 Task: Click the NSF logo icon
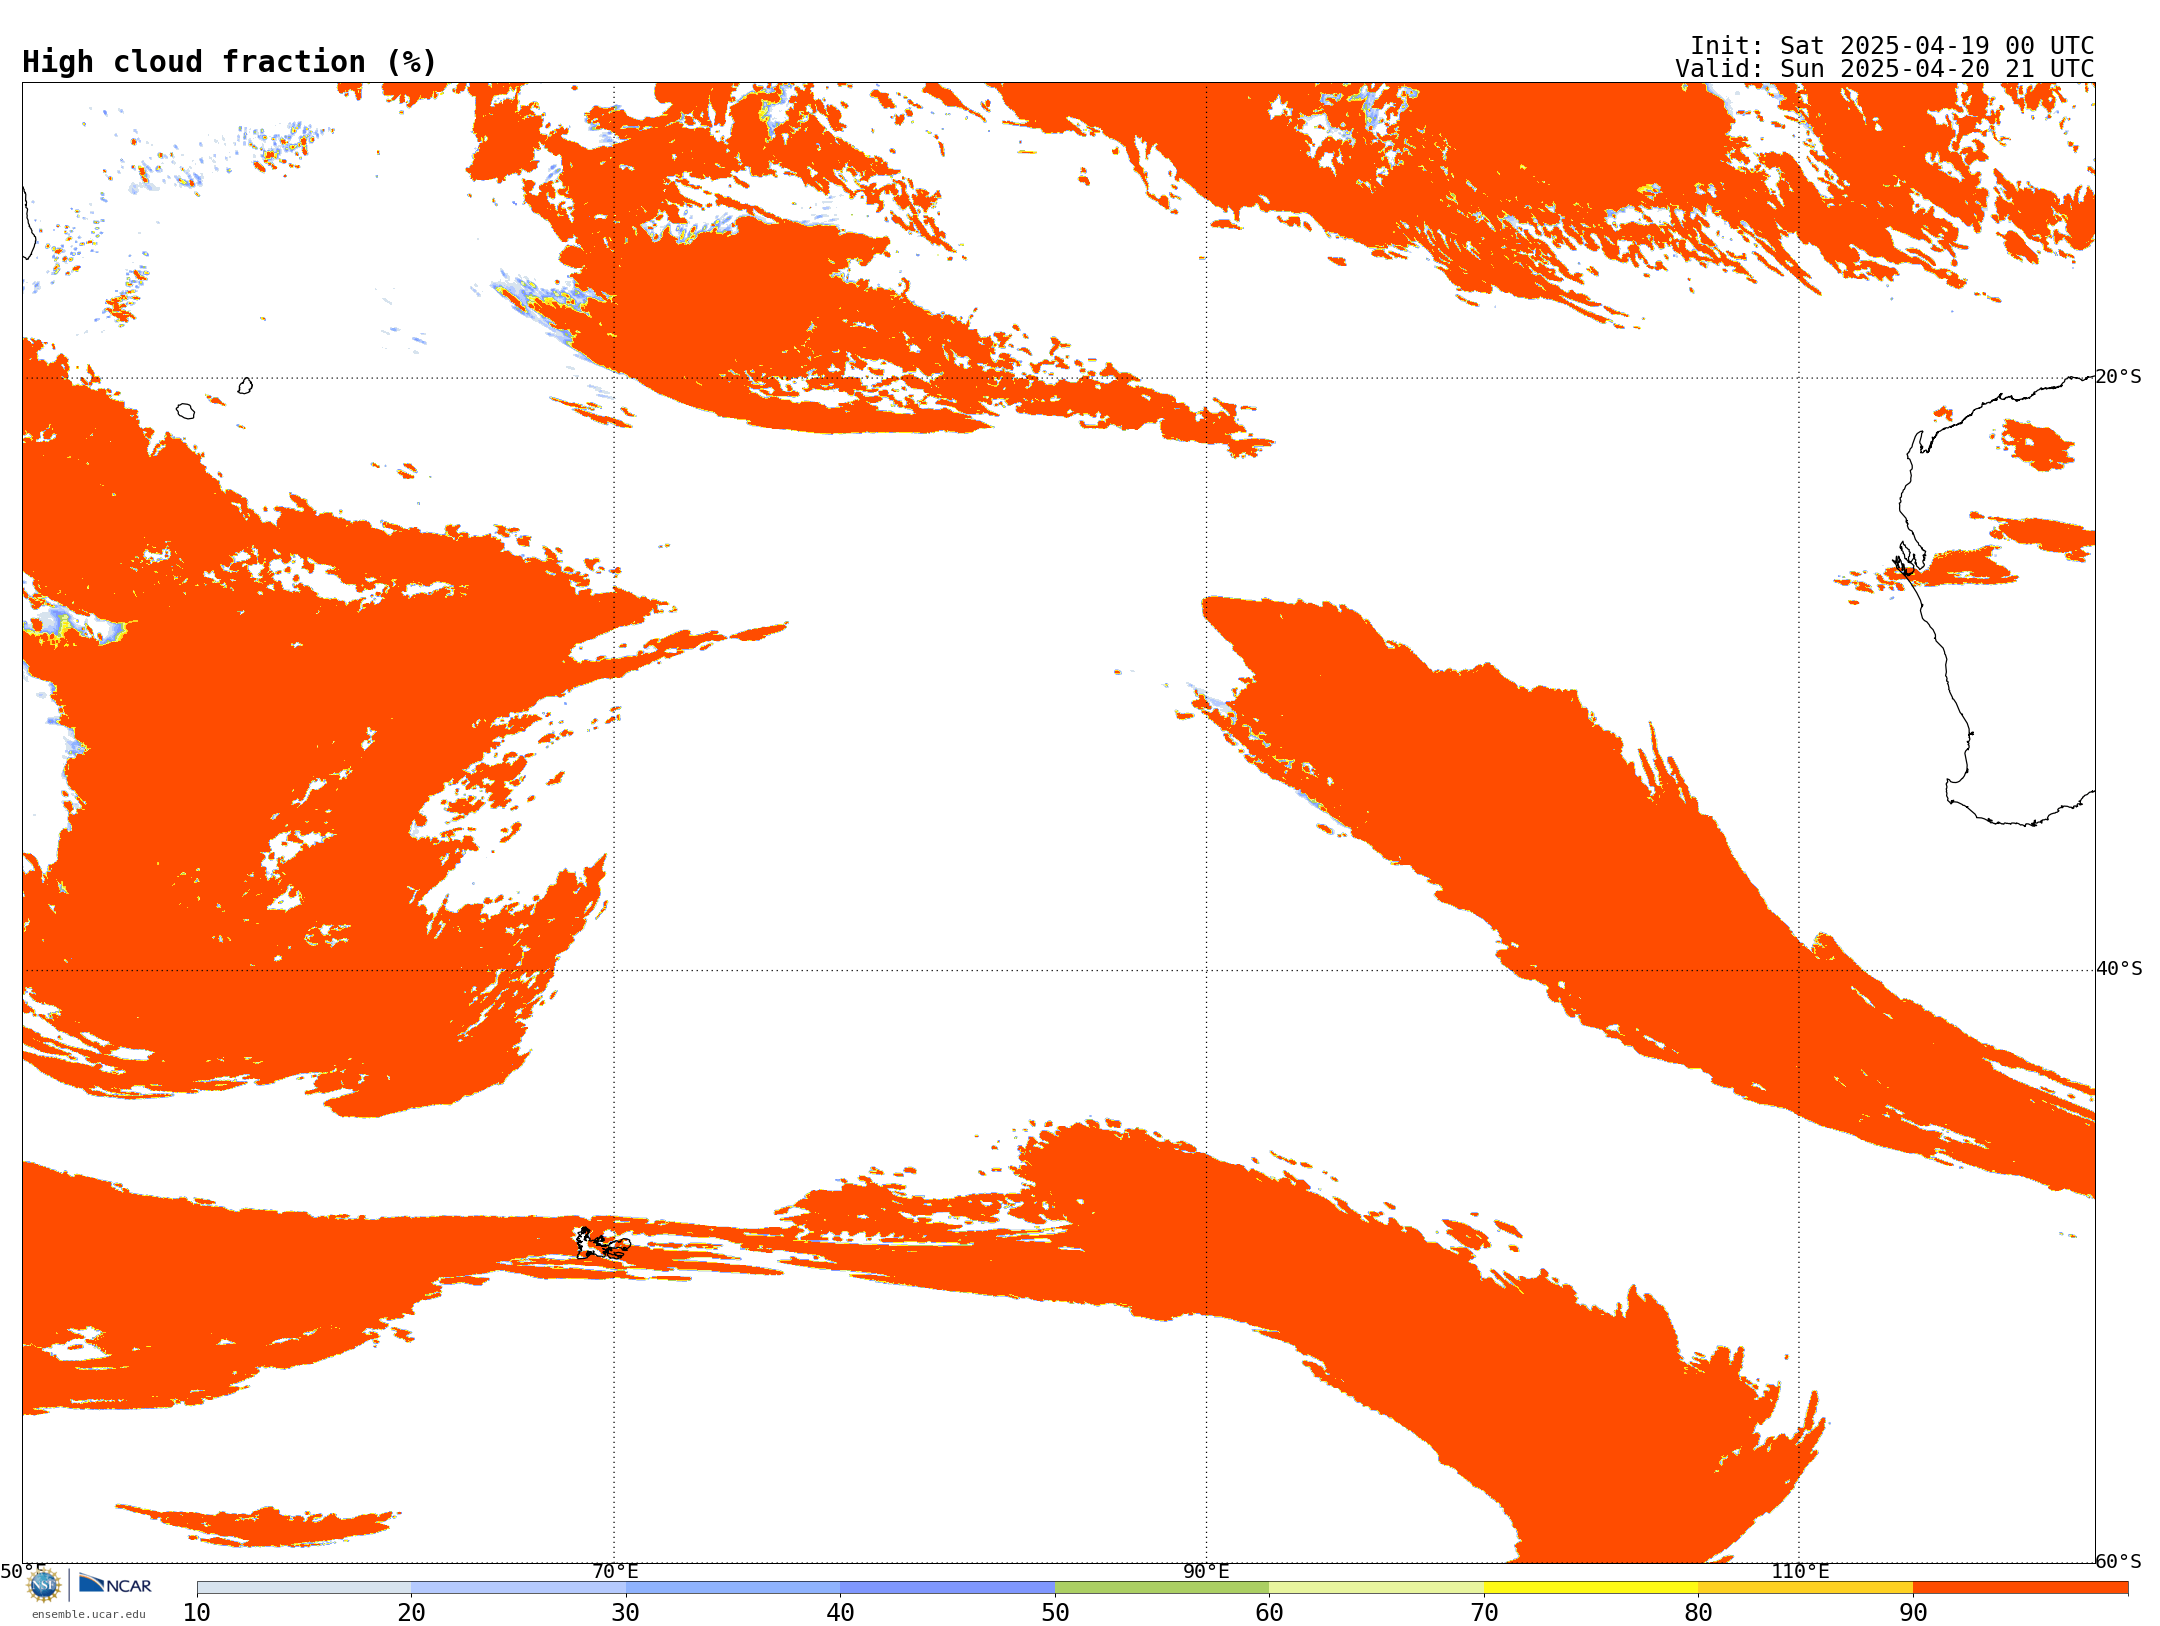click(44, 1585)
